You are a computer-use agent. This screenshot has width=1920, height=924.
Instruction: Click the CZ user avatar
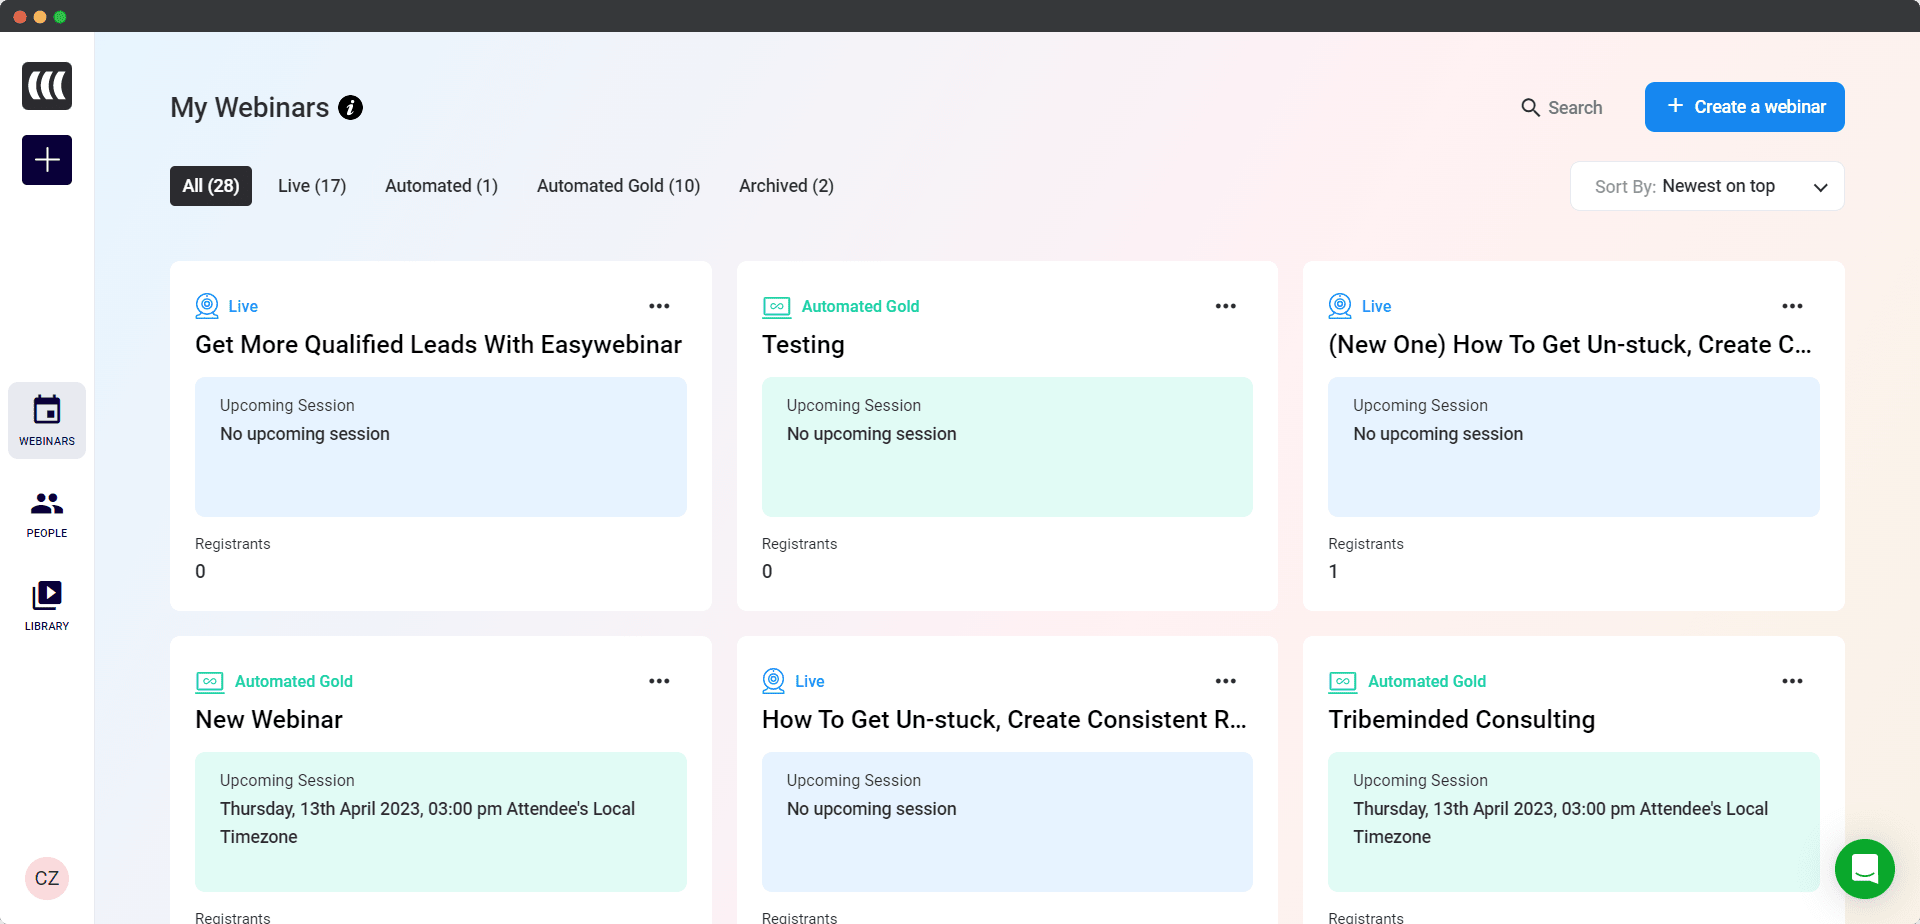pyautogui.click(x=47, y=878)
